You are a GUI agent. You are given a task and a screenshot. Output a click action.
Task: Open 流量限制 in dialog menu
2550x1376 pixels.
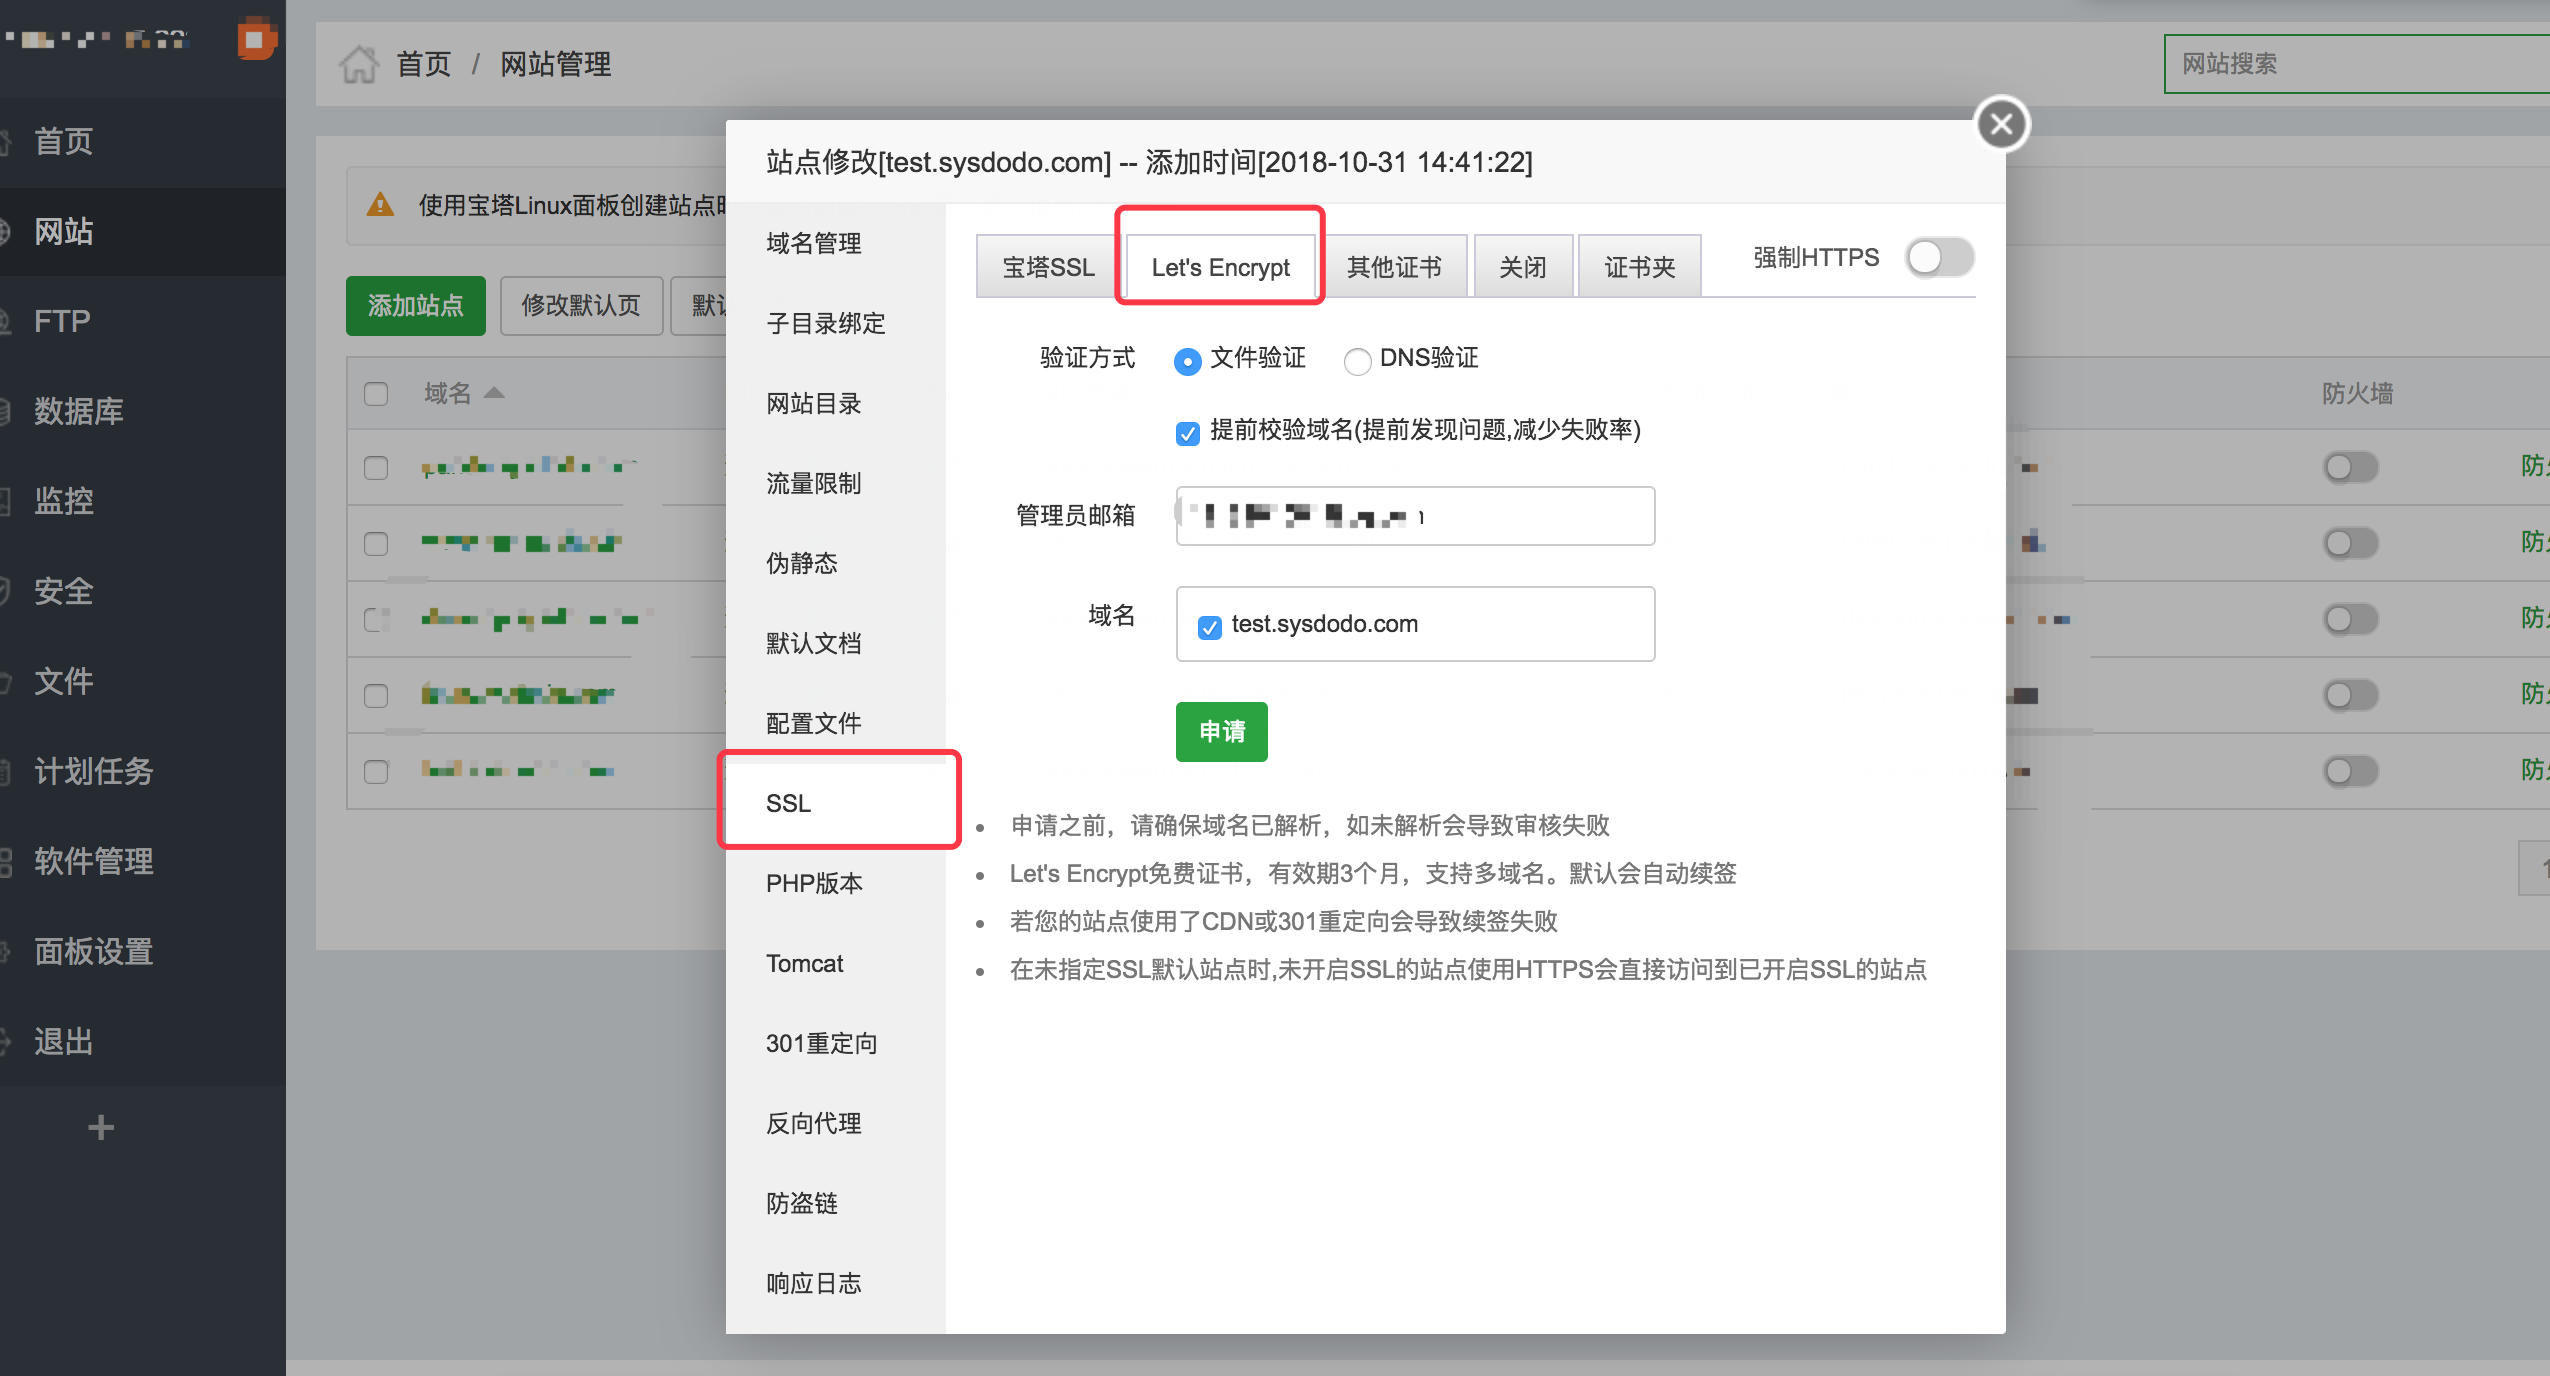(x=836, y=483)
